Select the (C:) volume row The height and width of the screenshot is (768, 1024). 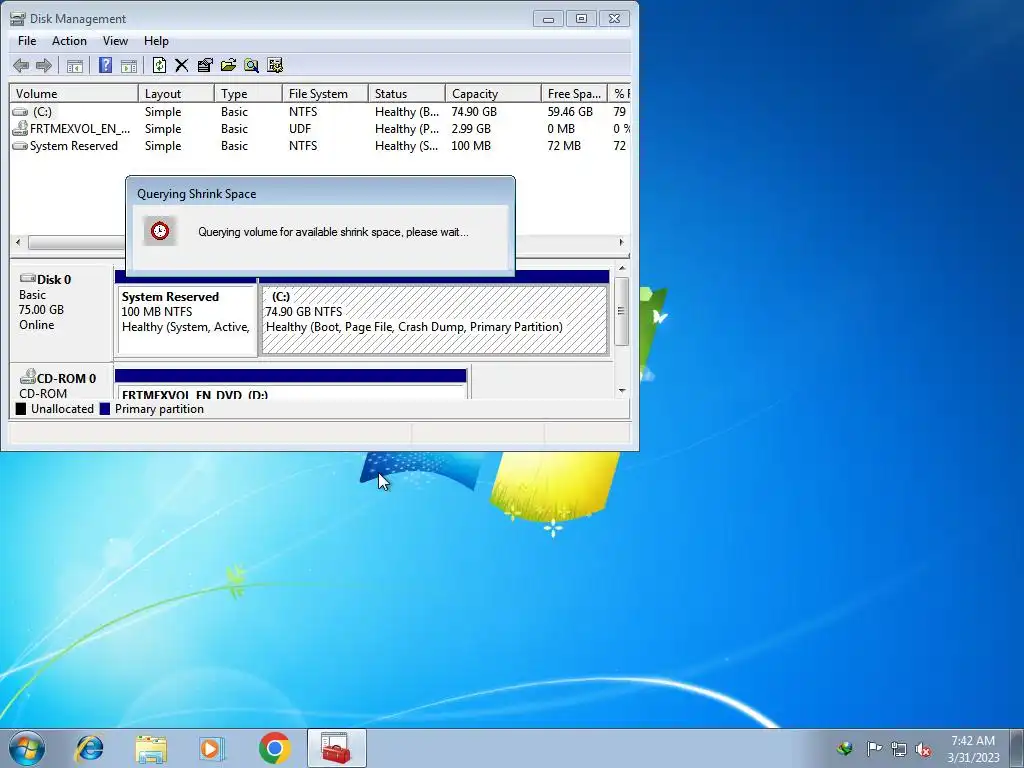320,112
